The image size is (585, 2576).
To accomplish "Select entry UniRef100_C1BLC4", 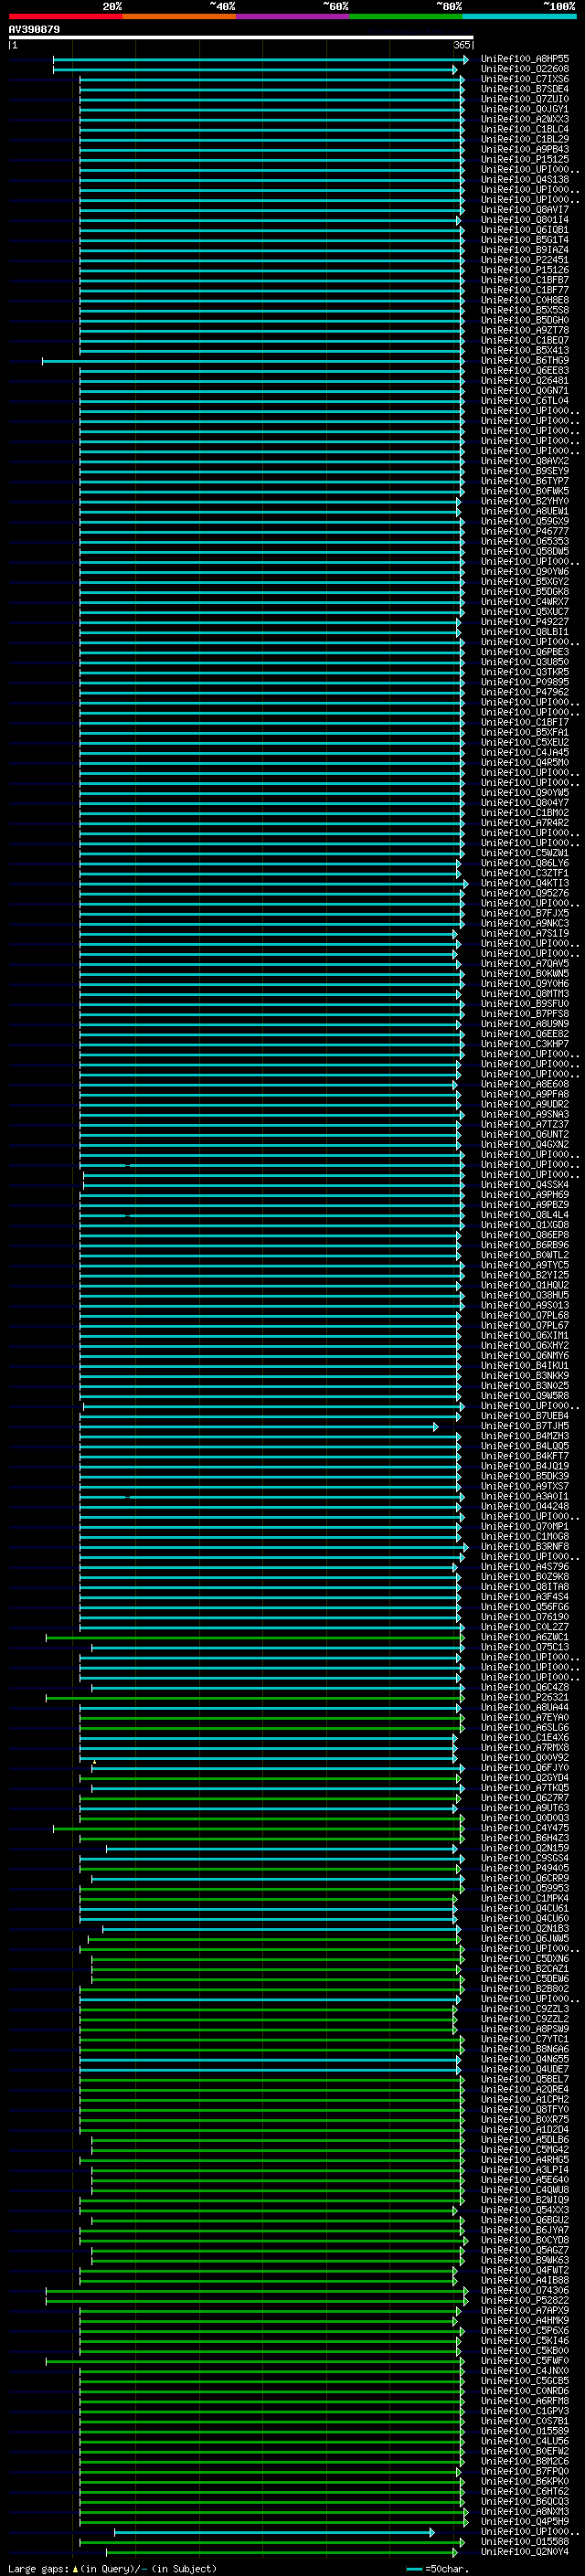I will click(525, 129).
